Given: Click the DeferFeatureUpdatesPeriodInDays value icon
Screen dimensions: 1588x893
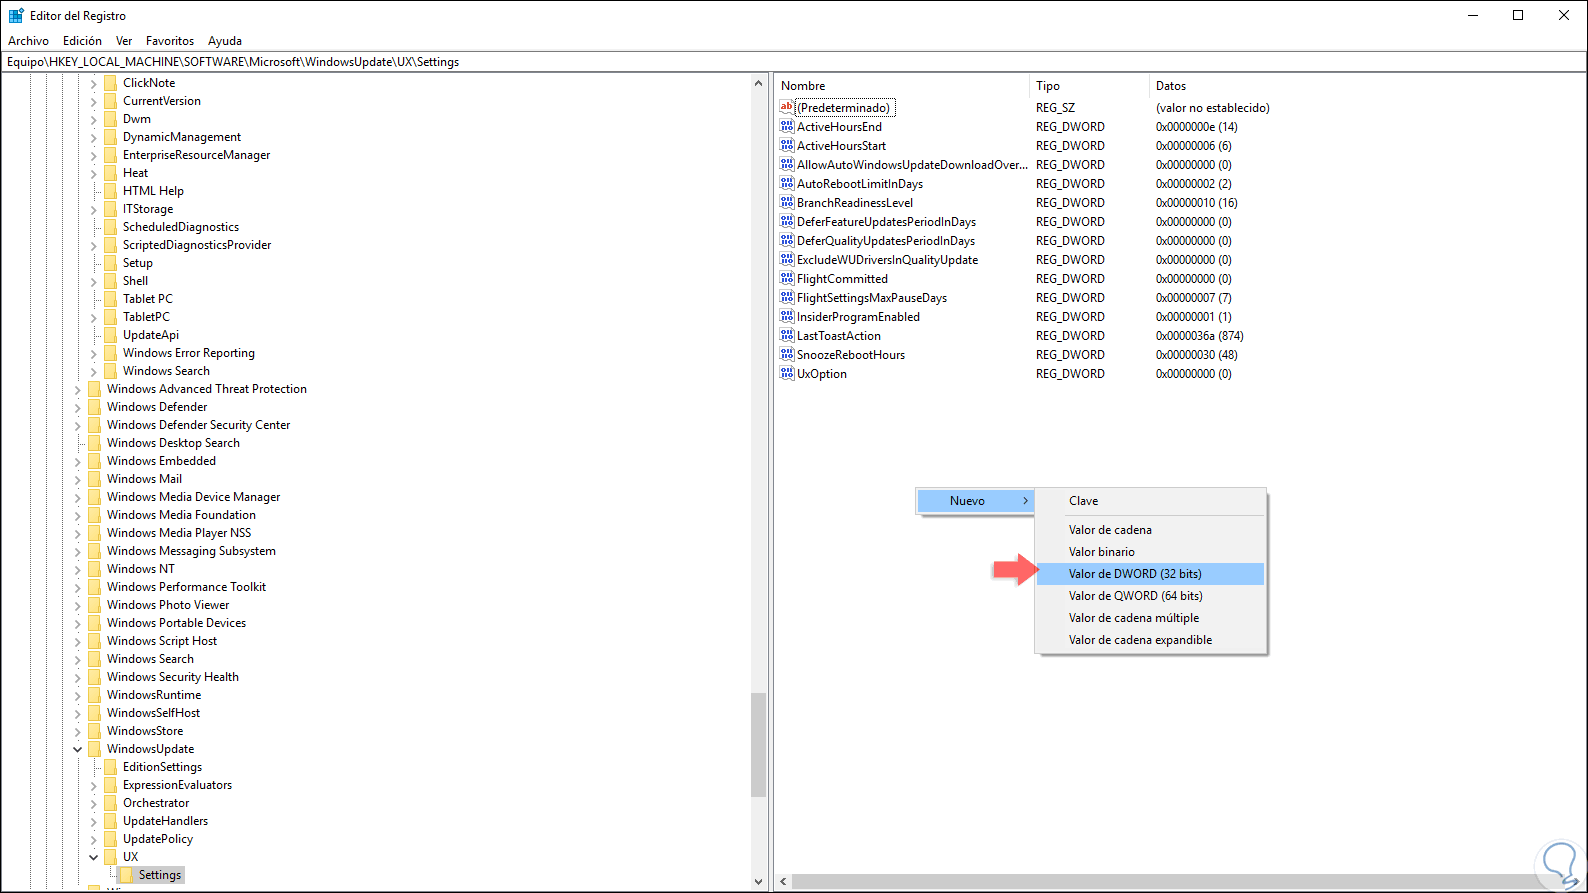Looking at the screenshot, I should point(787,222).
